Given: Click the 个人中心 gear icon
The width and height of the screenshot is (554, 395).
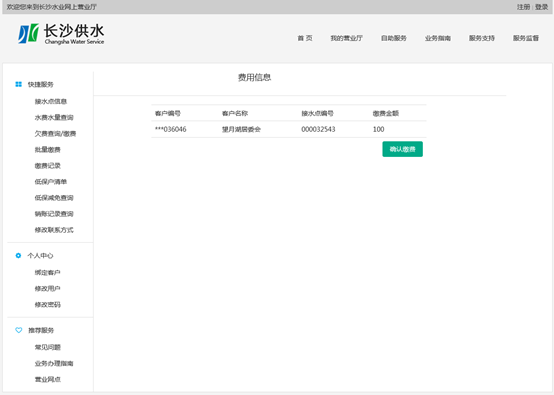Looking at the screenshot, I should coord(18,255).
